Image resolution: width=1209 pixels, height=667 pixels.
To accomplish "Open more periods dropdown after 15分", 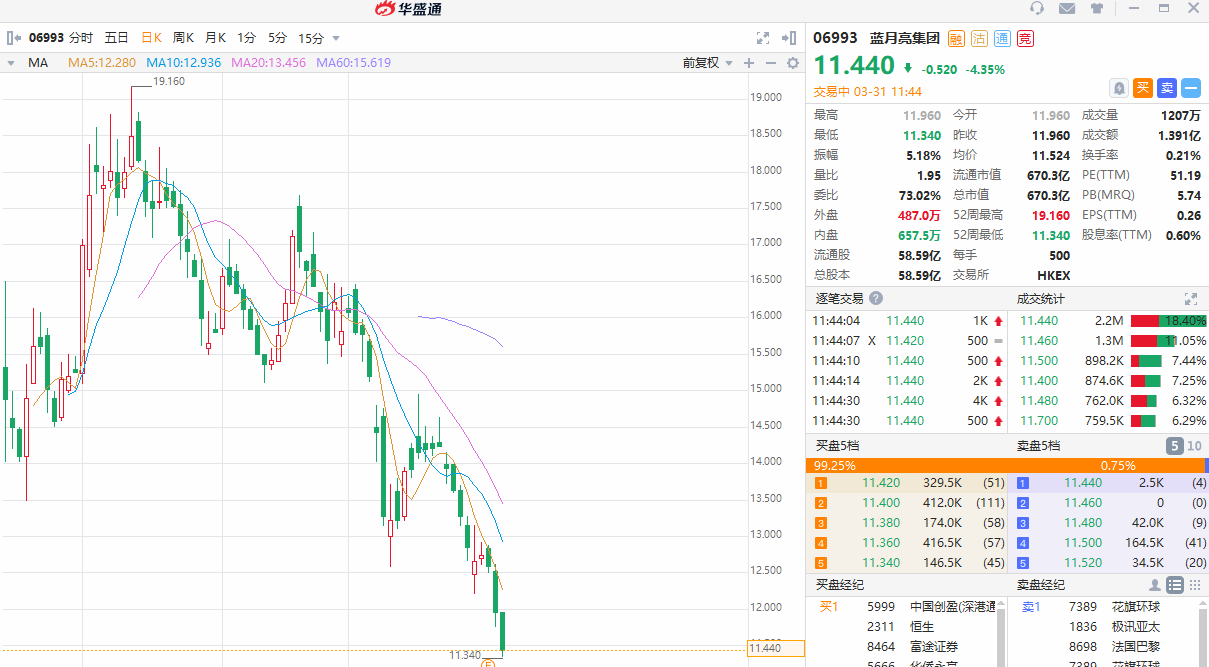I will pos(336,39).
